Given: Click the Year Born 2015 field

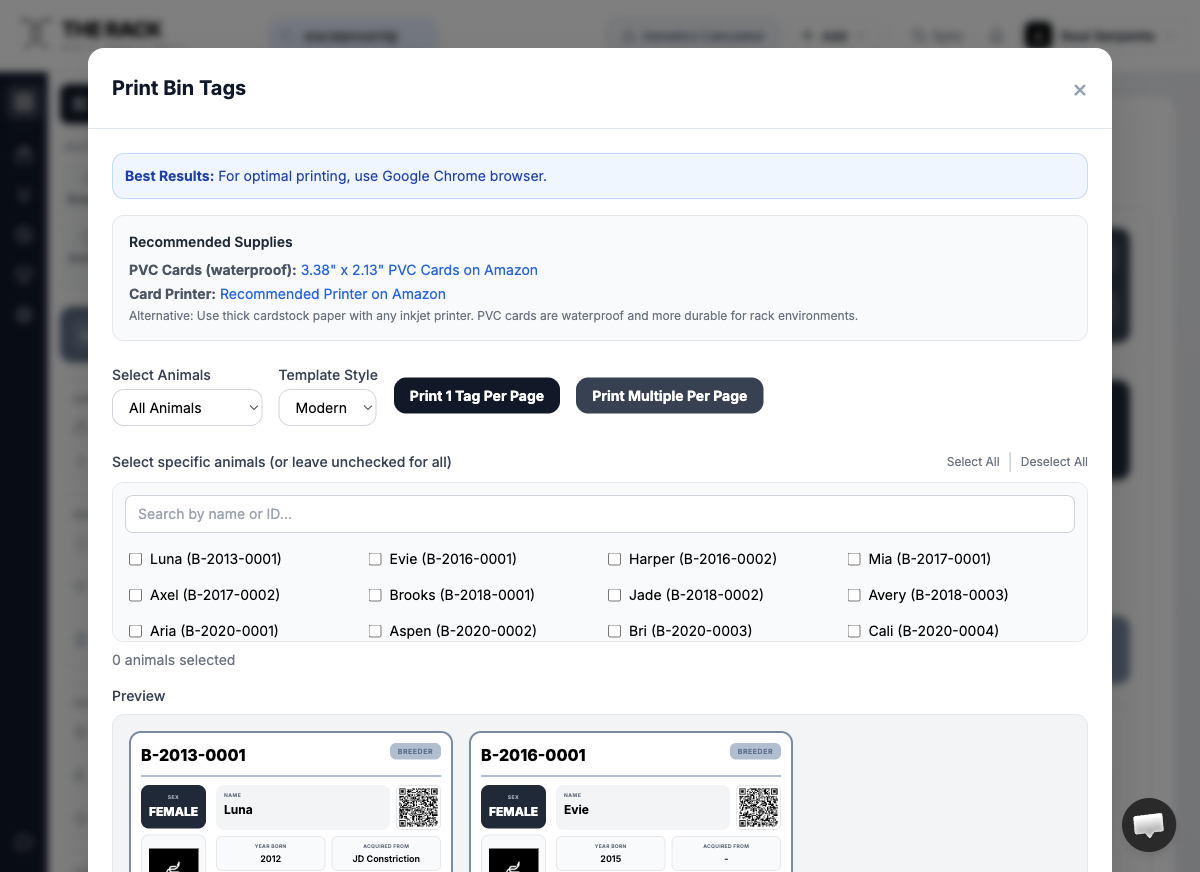Looking at the screenshot, I should pos(611,853).
